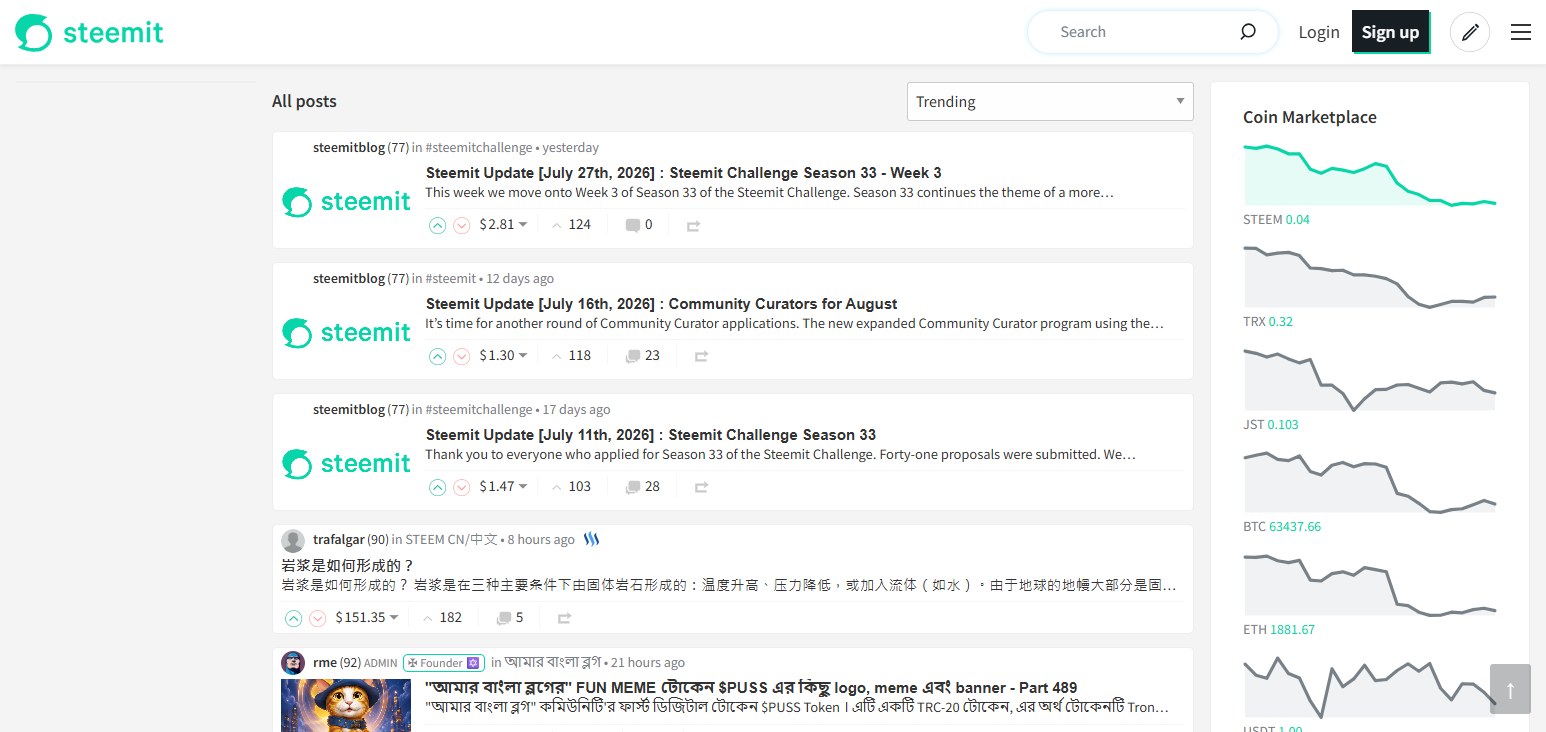Screen dimensions: 1546x732
Task: Expand the $1.30 payout details
Action: click(x=503, y=356)
